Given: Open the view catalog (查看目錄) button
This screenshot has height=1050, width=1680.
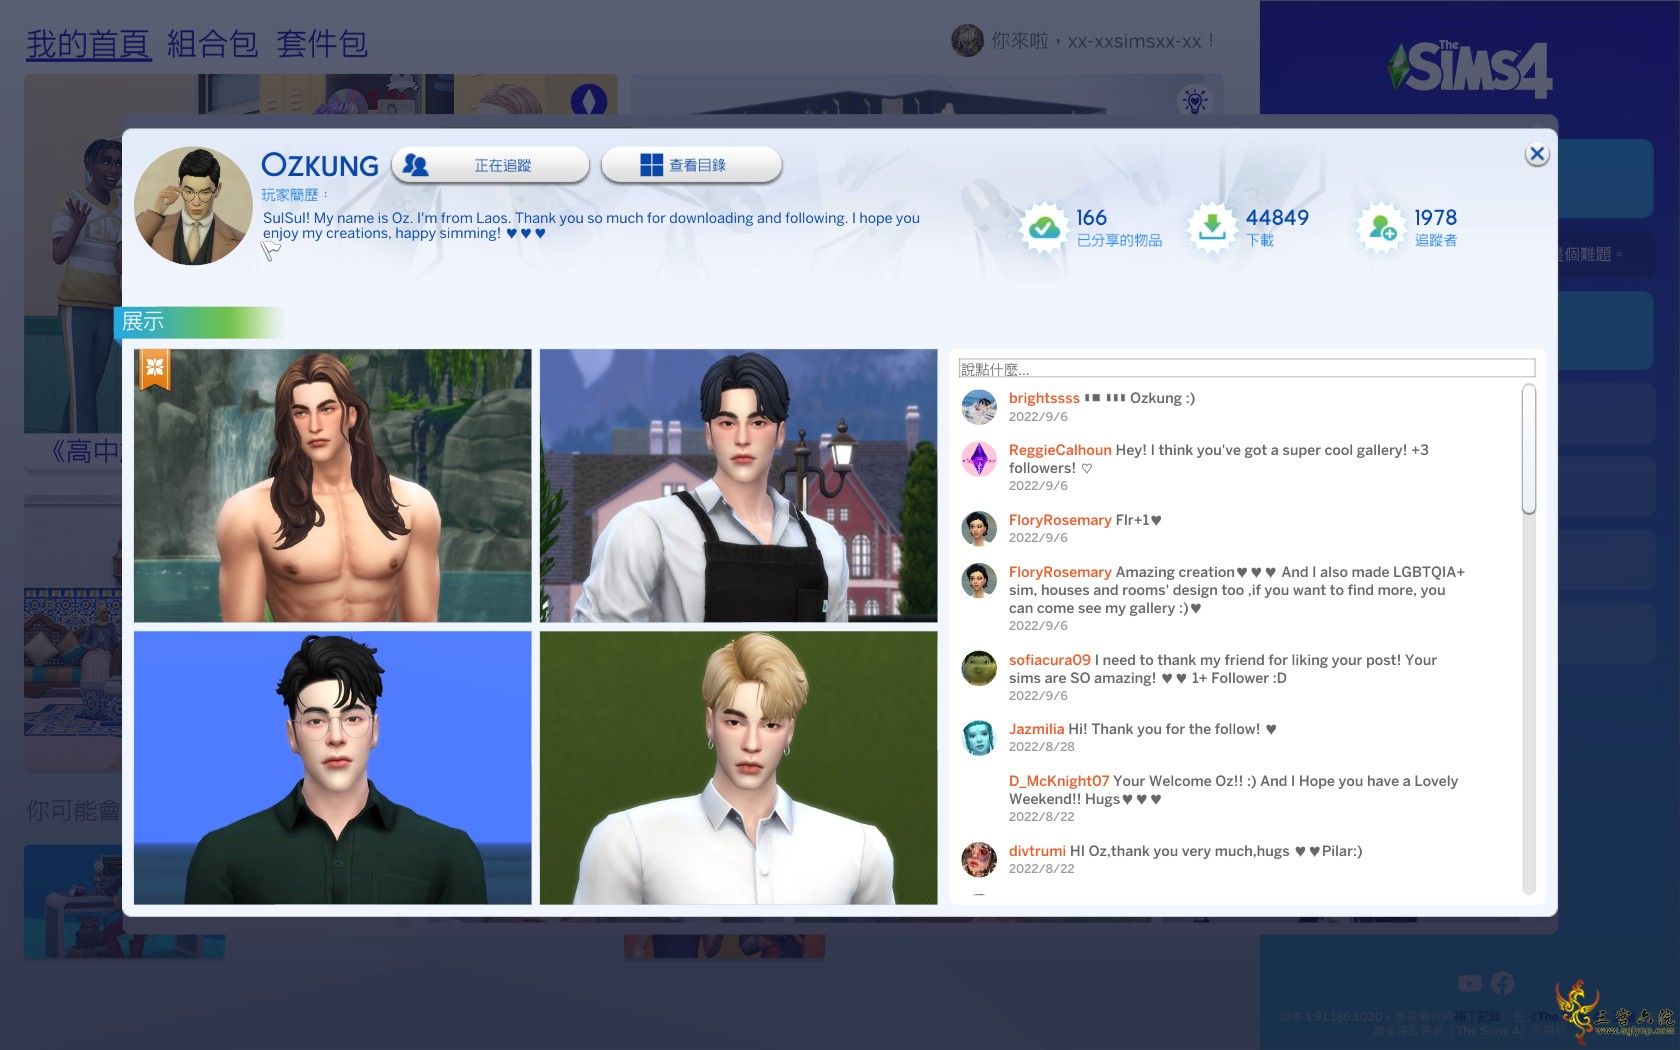Looking at the screenshot, I should 691,165.
